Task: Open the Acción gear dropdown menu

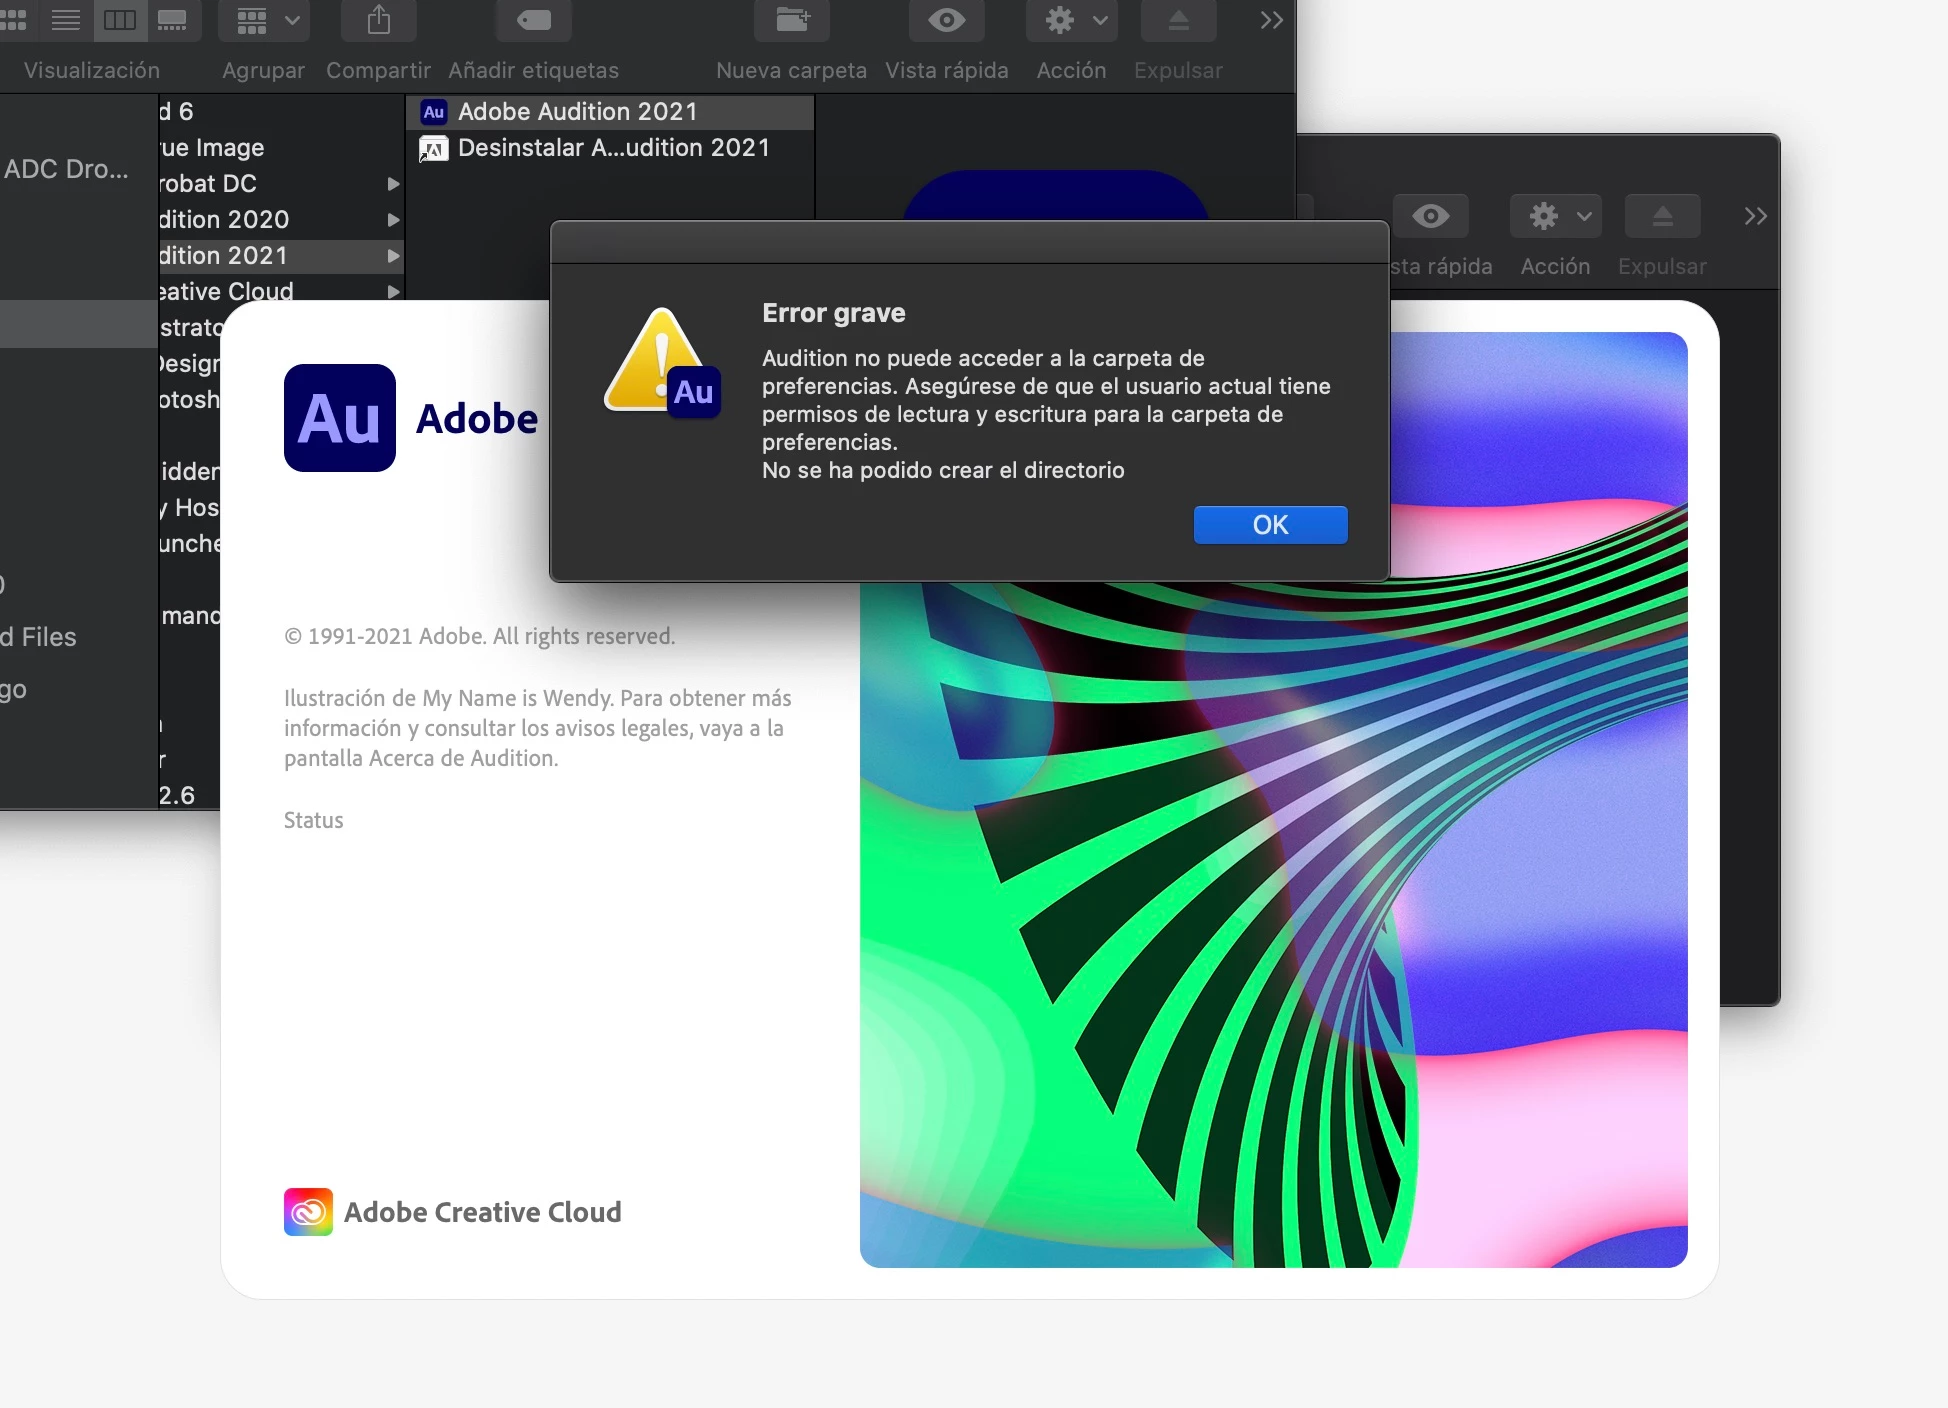Action: pyautogui.click(x=1072, y=20)
